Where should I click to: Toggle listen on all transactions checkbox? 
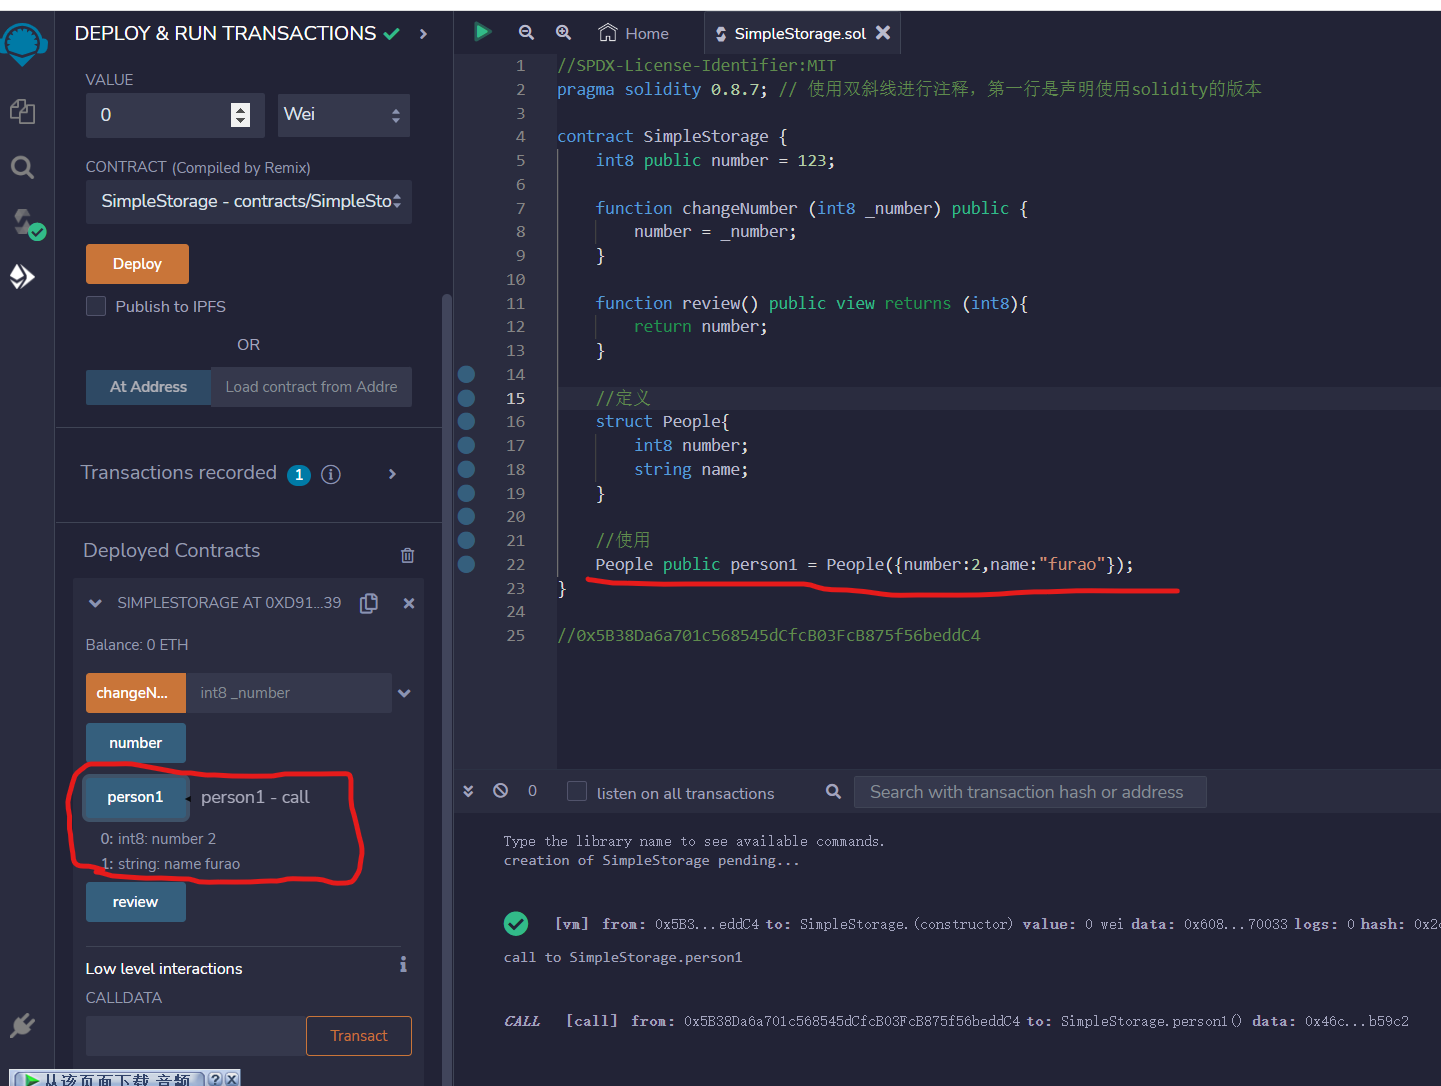pyautogui.click(x=577, y=792)
